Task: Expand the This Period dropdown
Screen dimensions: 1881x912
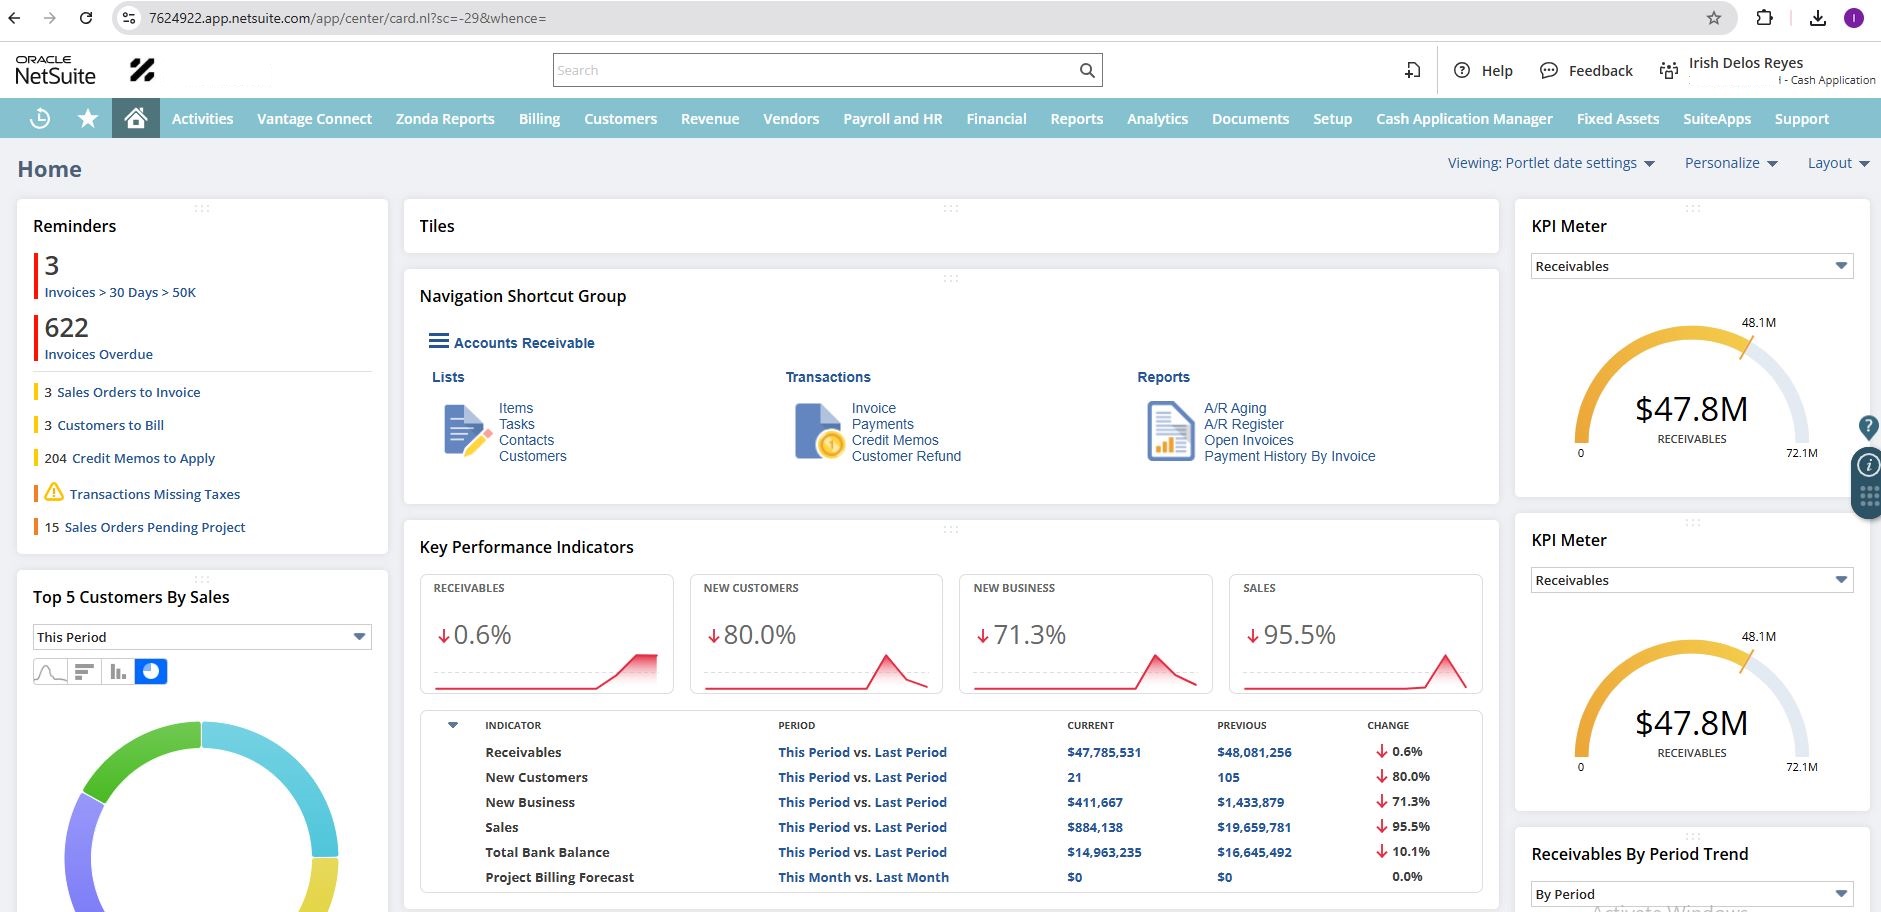Action: click(x=359, y=637)
